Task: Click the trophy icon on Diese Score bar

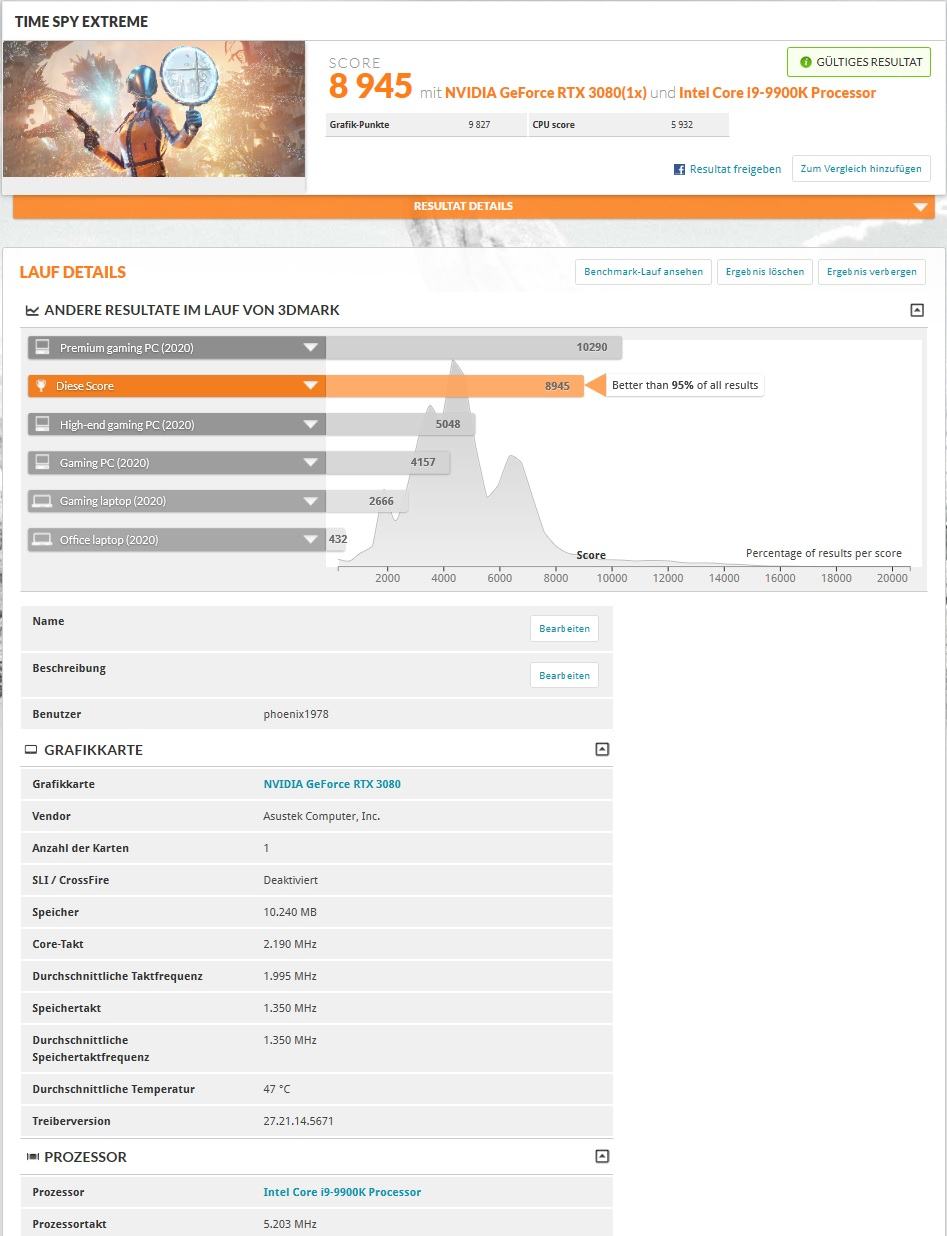Action: (x=42, y=386)
